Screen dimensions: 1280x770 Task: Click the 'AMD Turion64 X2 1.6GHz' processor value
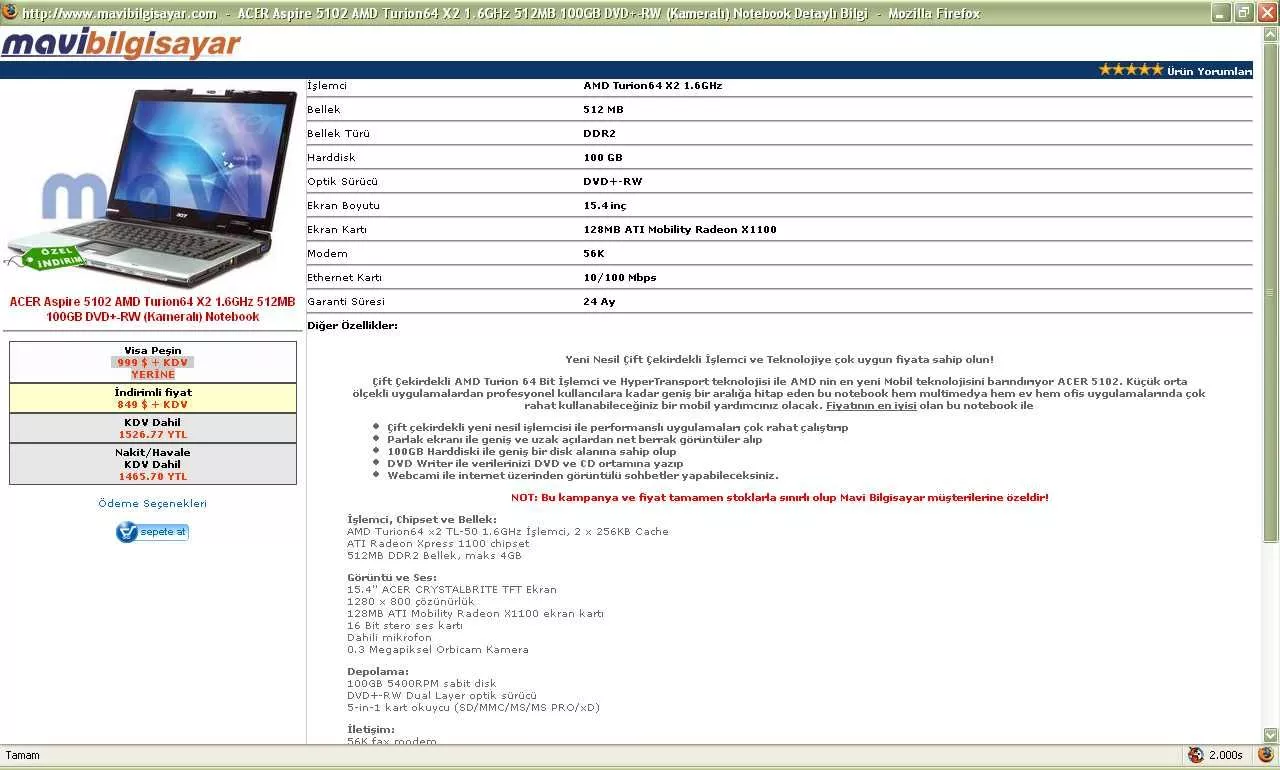[652, 85]
